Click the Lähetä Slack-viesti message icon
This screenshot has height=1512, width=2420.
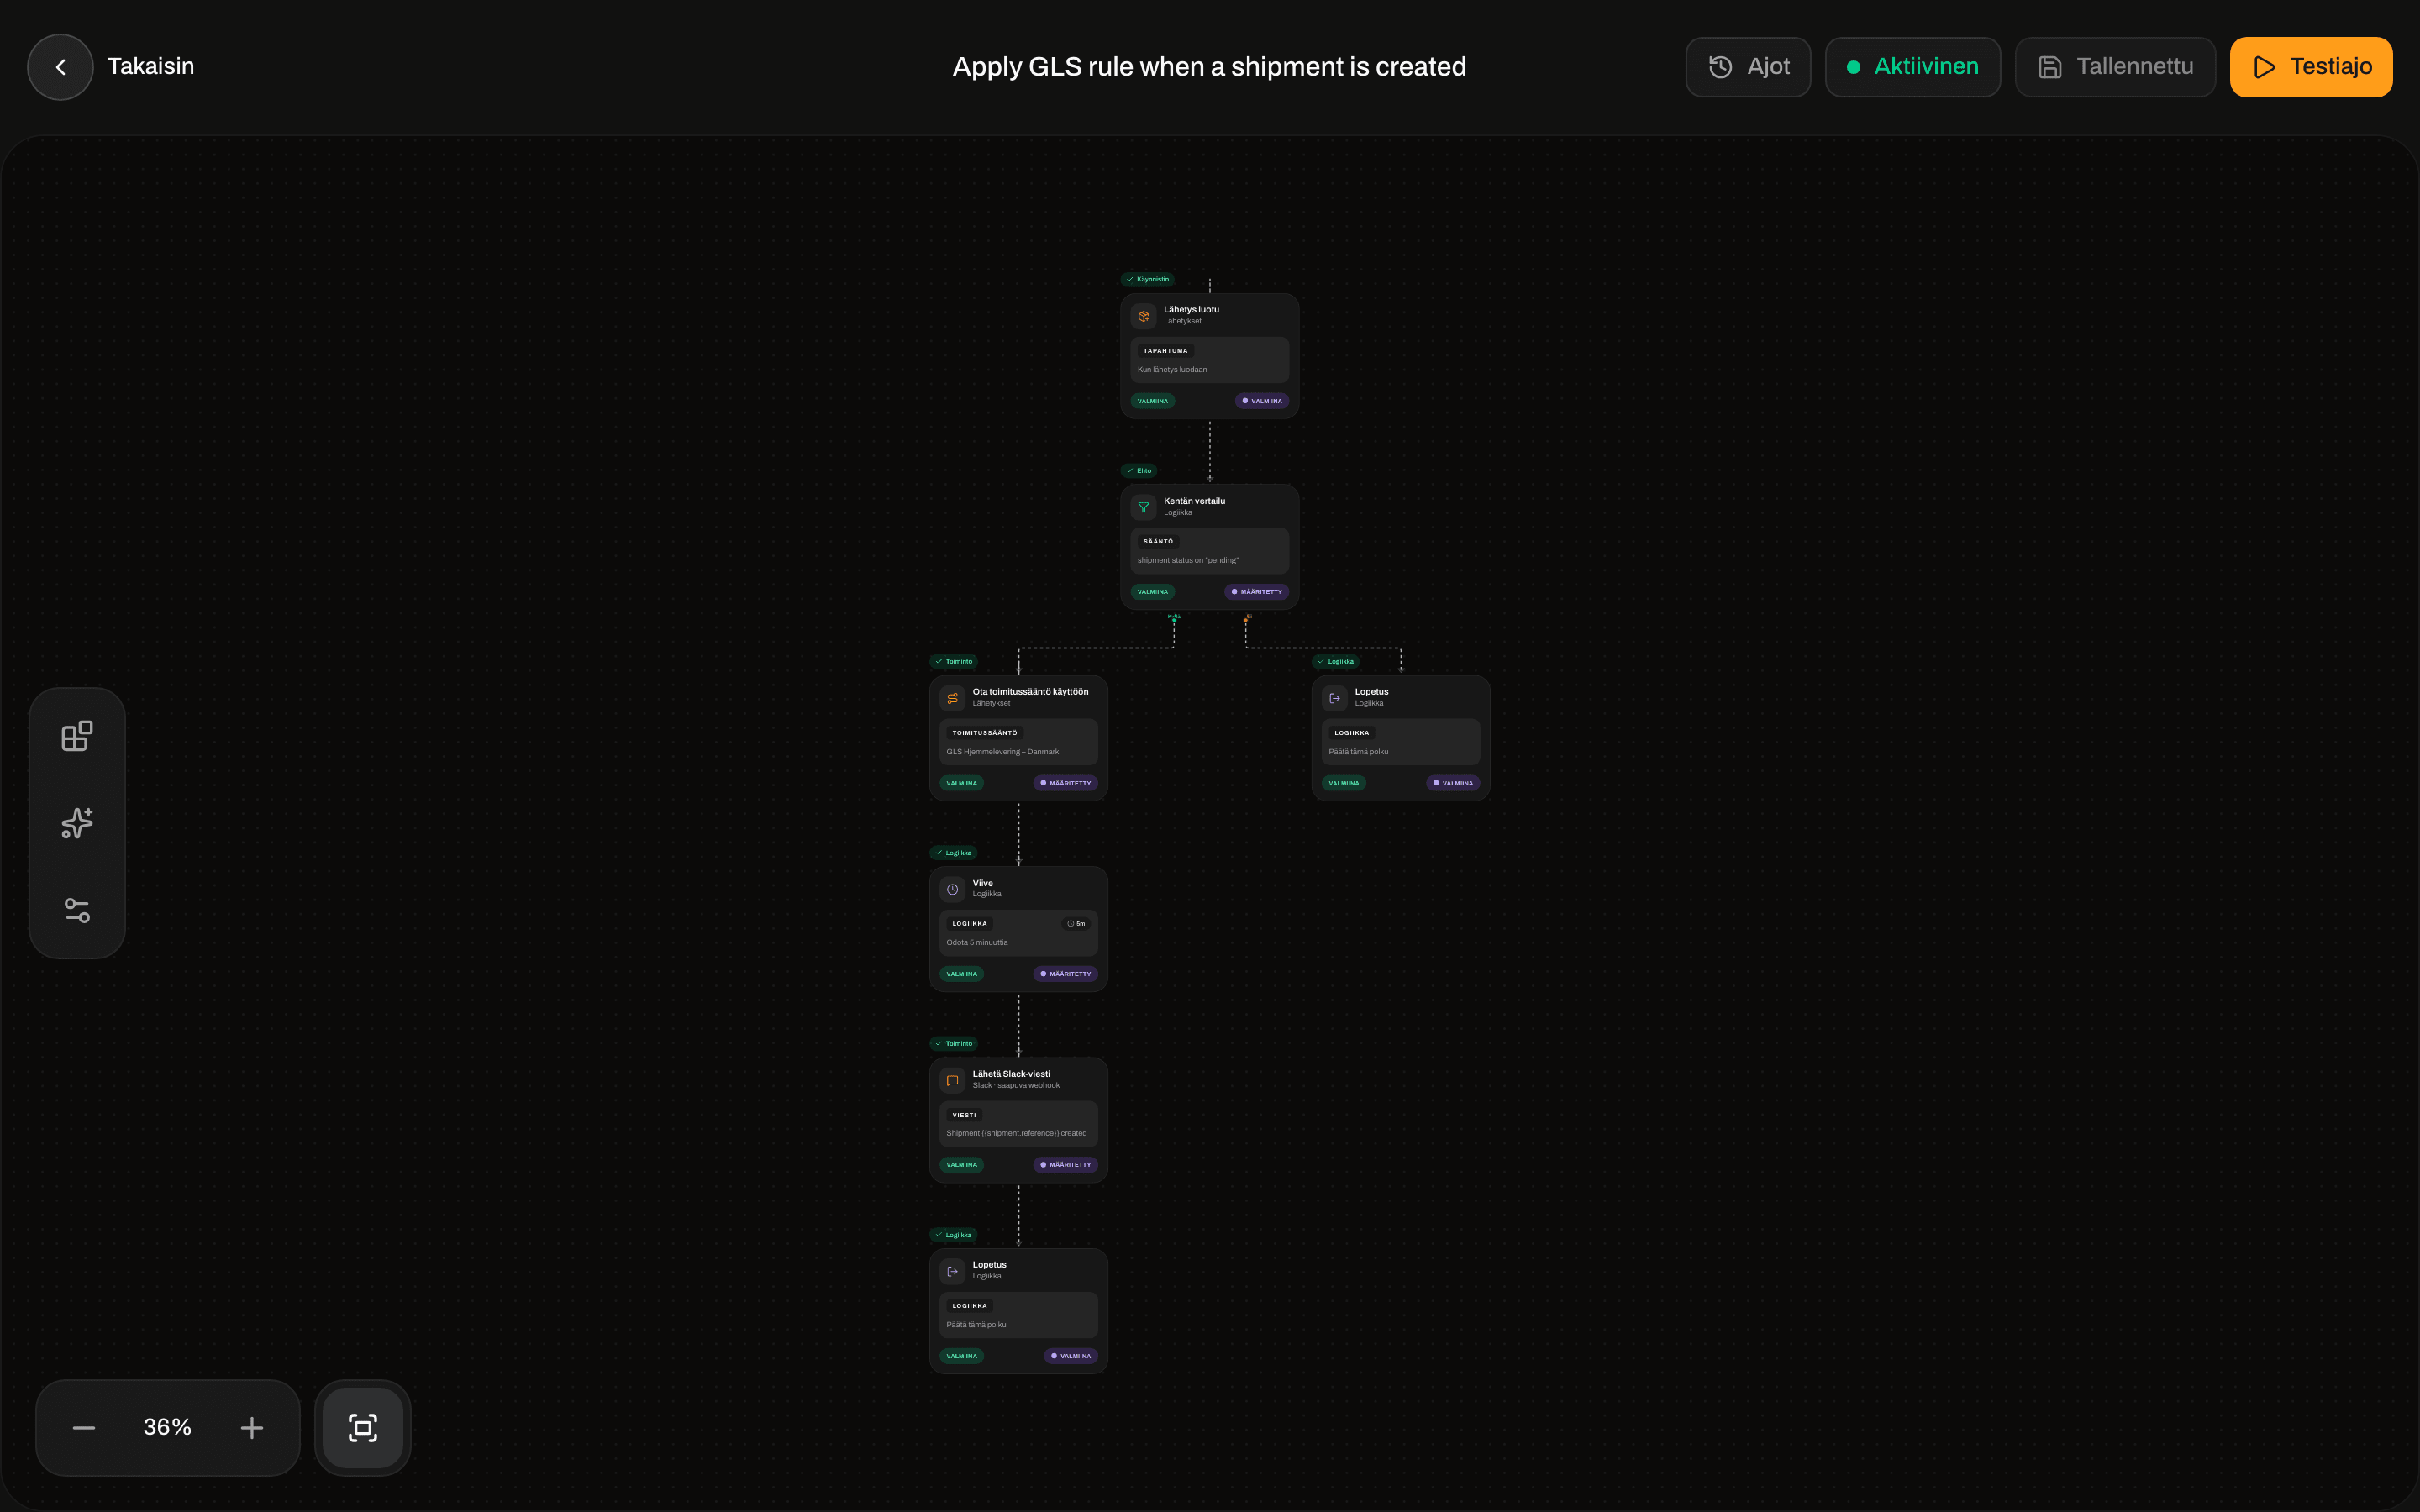pos(952,1080)
